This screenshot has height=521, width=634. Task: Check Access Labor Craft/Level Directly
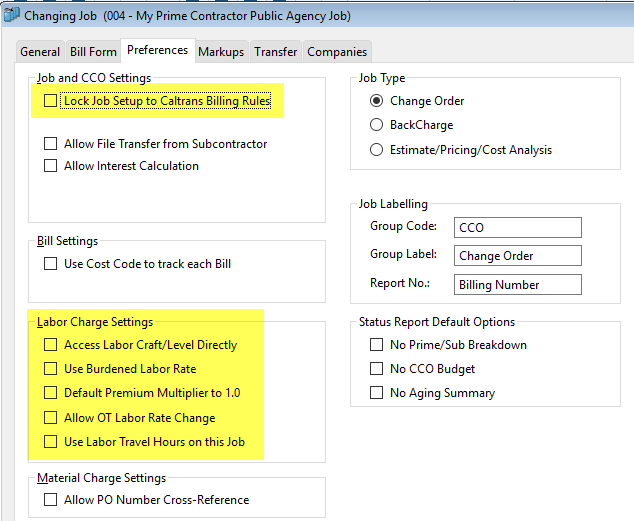[x=51, y=345]
